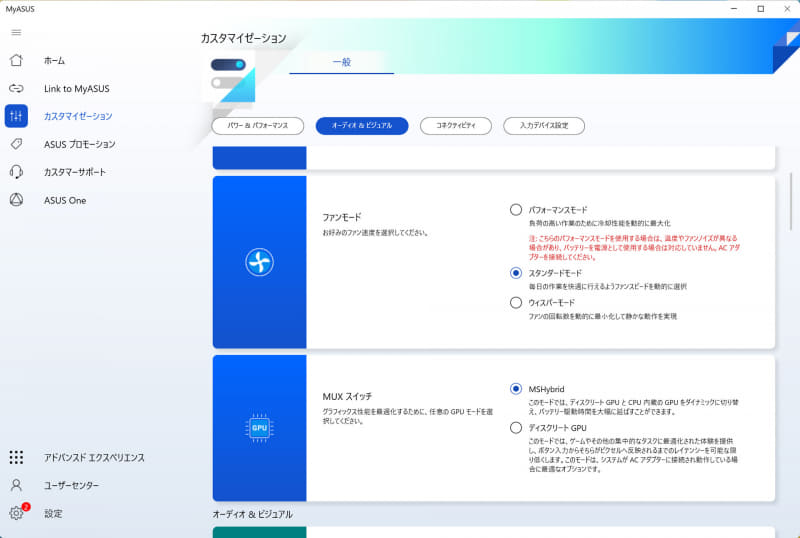The image size is (800, 538).
Task: Open ASUS プロモーション tag icon
Action: [x=16, y=144]
